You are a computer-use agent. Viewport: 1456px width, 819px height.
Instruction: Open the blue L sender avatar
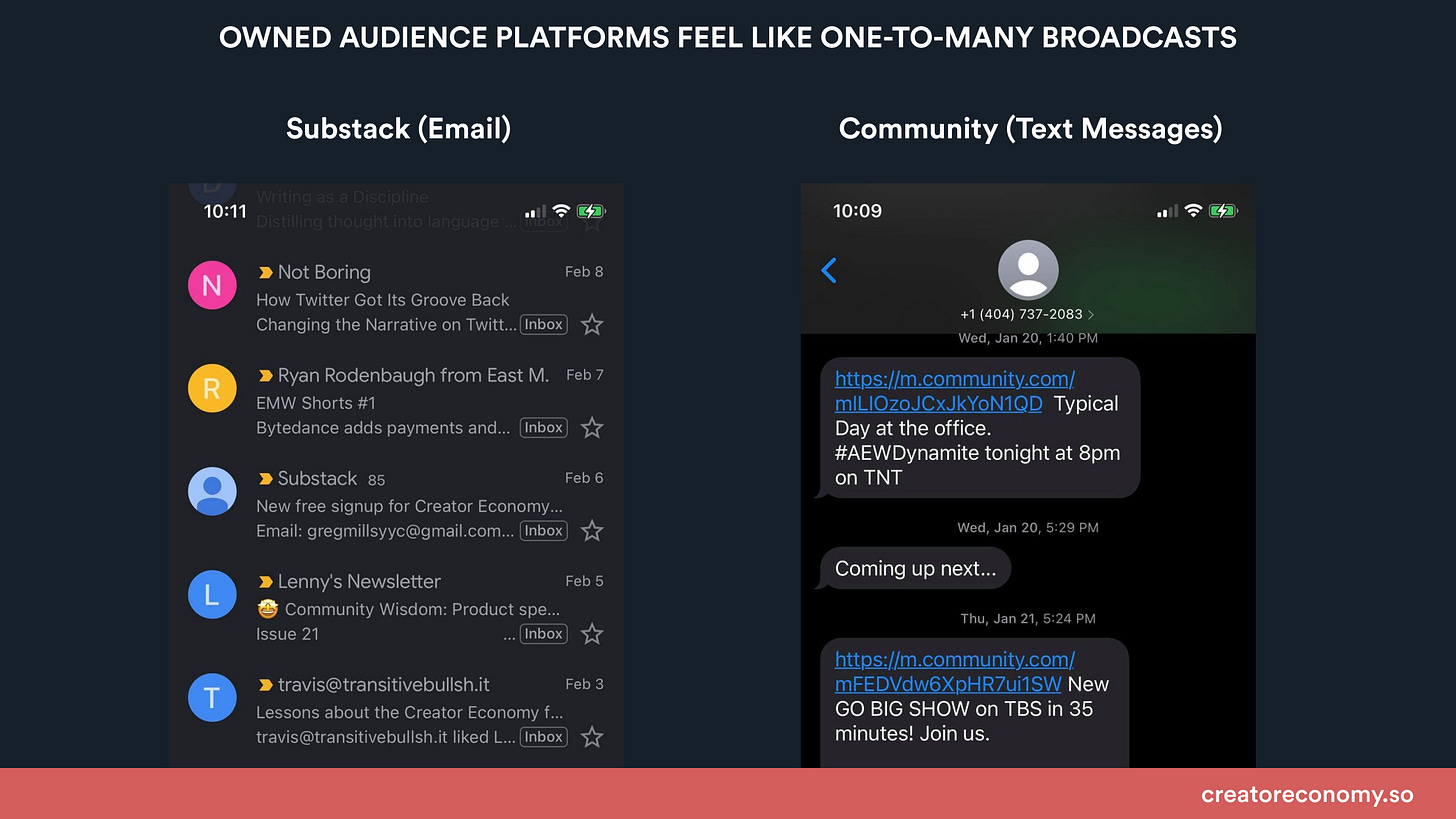[212, 595]
